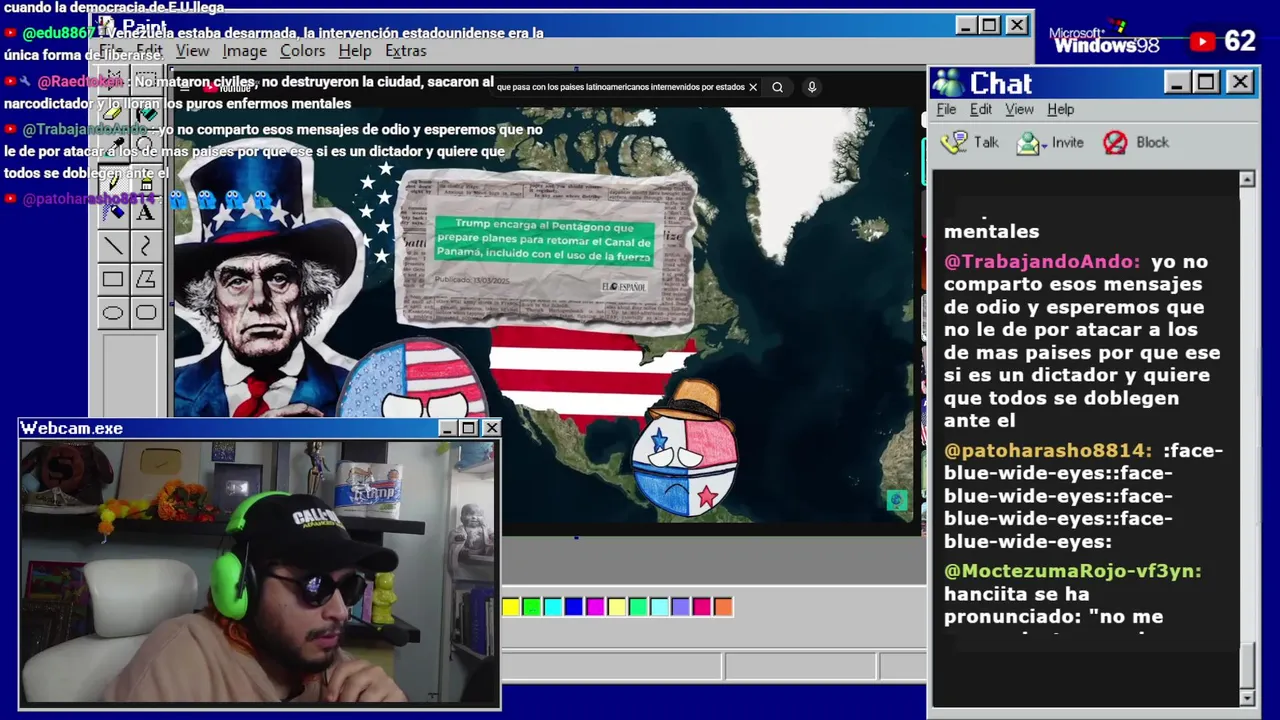Pick the bright green color swatch

532,607
